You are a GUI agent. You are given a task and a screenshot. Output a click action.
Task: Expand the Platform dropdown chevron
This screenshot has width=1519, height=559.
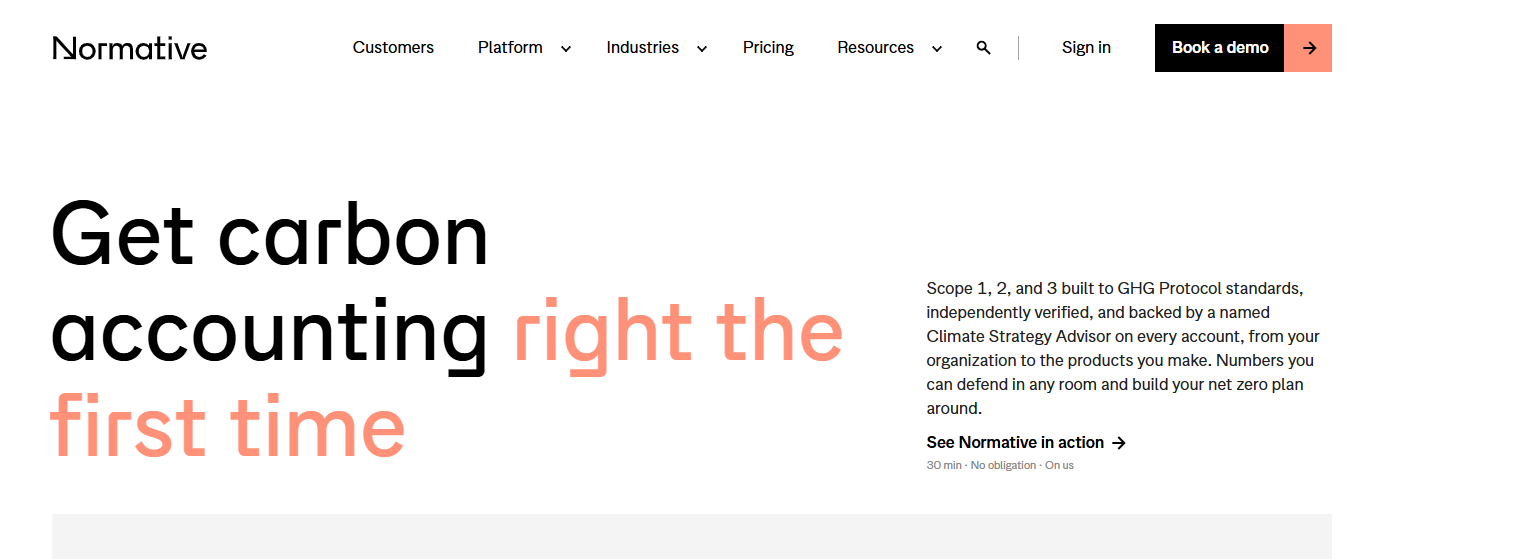pyautogui.click(x=566, y=49)
